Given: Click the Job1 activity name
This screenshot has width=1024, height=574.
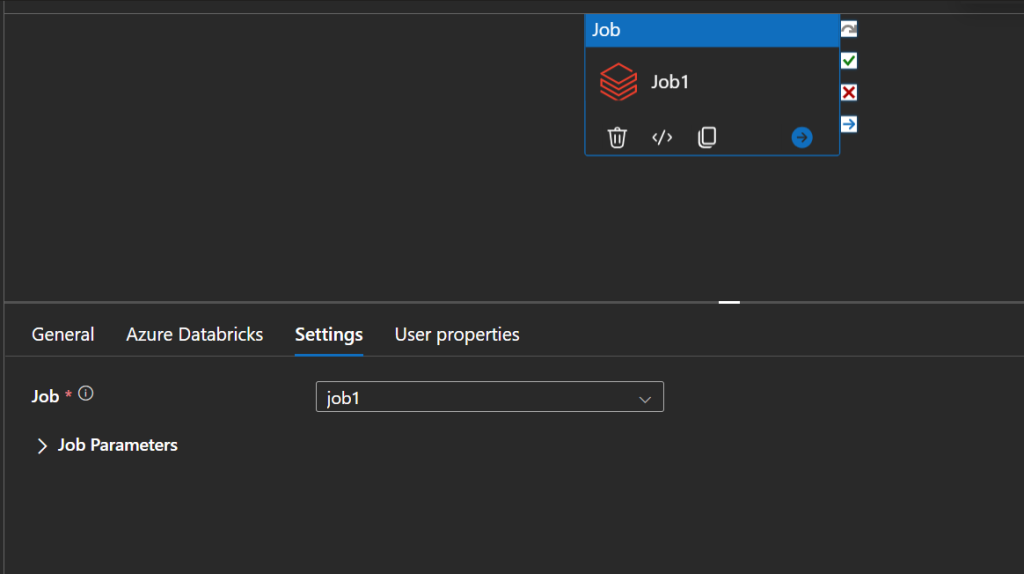Looking at the screenshot, I should [670, 82].
